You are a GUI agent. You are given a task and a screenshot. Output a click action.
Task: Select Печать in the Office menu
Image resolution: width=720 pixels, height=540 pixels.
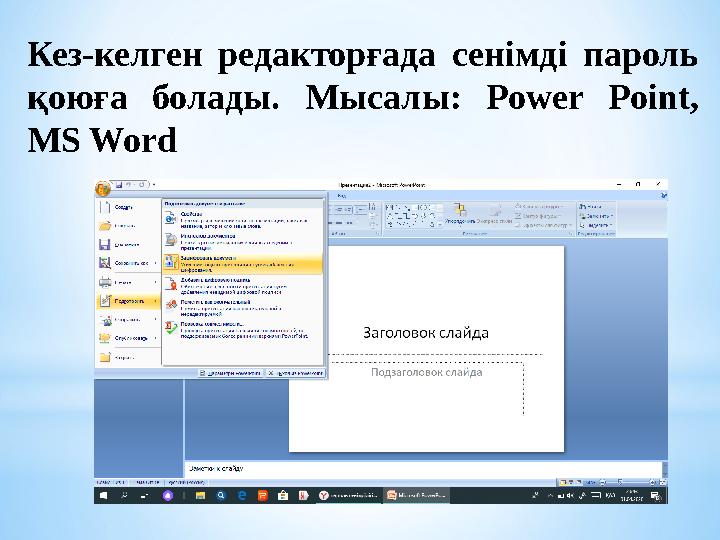(128, 282)
